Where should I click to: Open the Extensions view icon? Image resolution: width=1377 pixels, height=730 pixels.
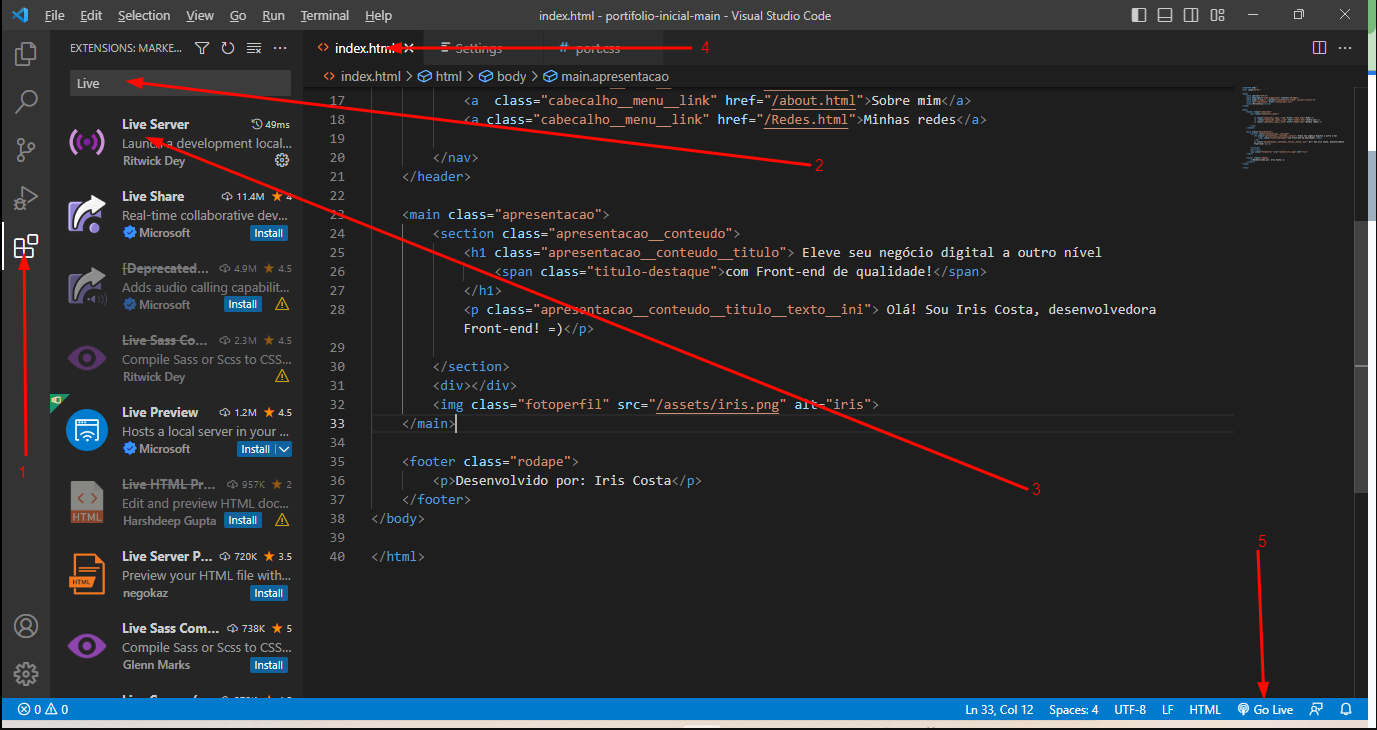pos(26,246)
